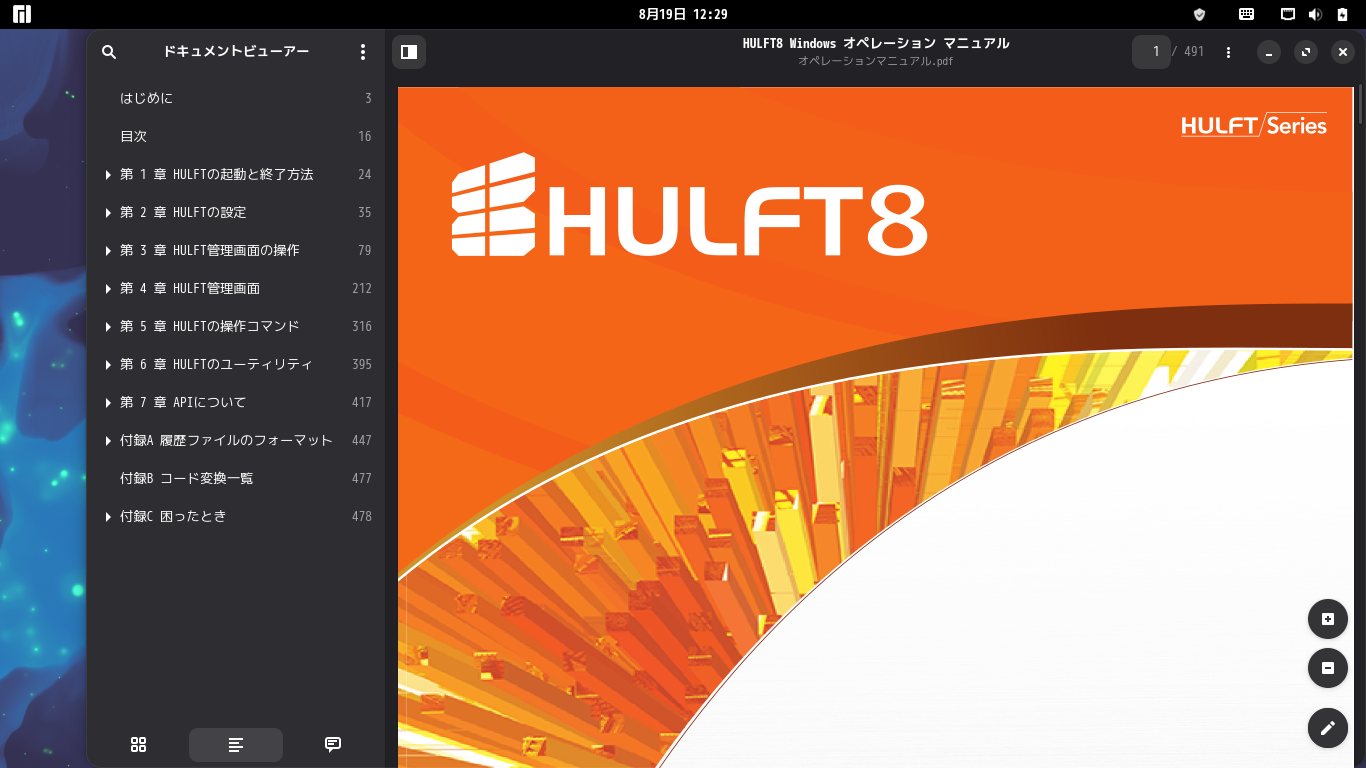The height and width of the screenshot is (768, 1366).
Task: Click page number 477 beside 付録B
Action: [x=361, y=478]
